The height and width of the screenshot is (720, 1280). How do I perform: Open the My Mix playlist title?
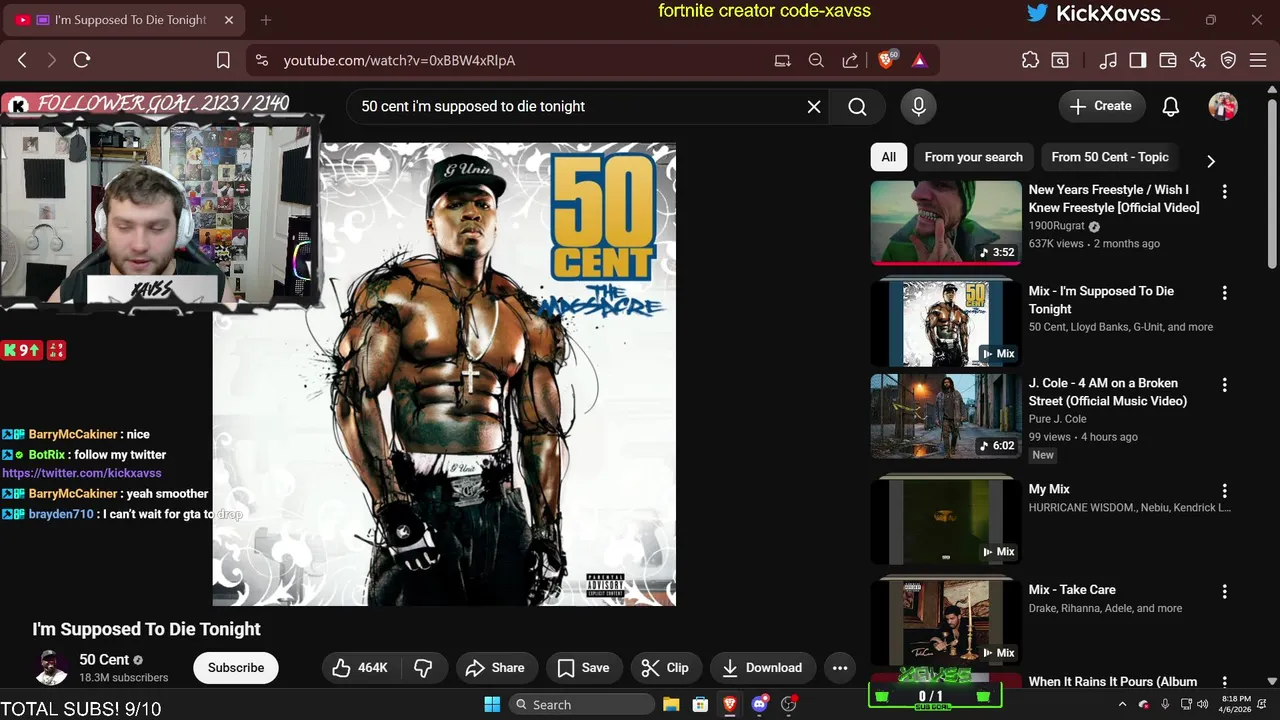pos(1049,489)
